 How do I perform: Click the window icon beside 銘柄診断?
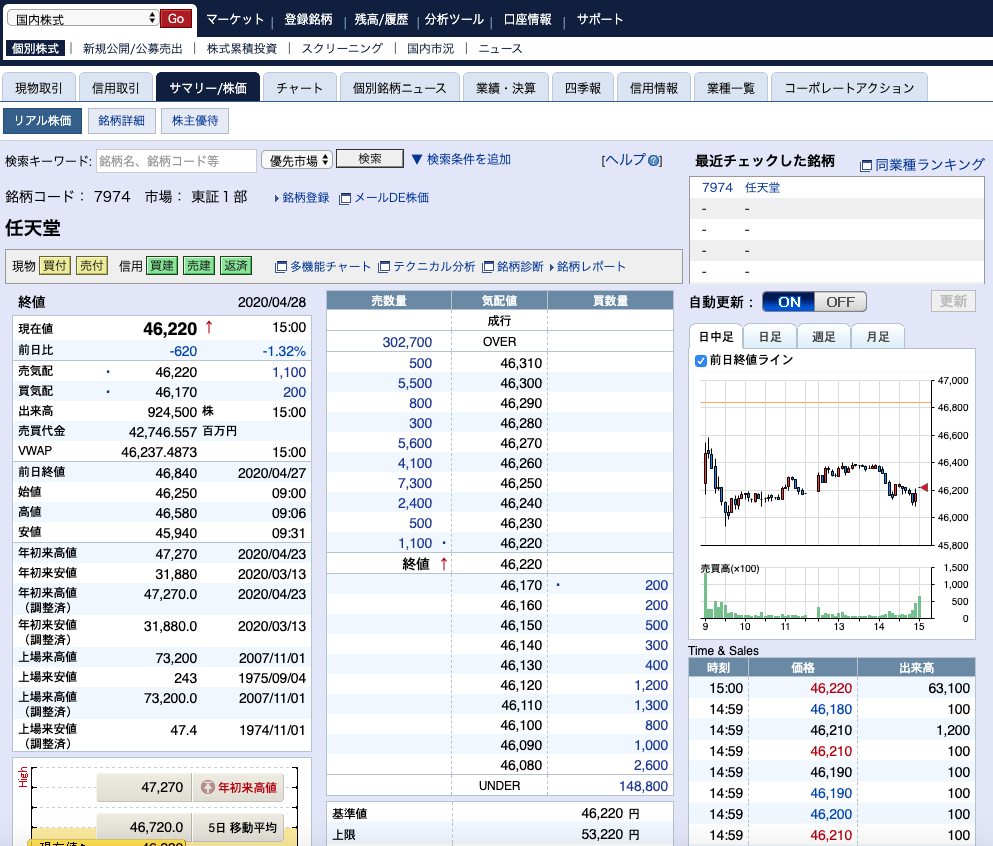(x=488, y=267)
